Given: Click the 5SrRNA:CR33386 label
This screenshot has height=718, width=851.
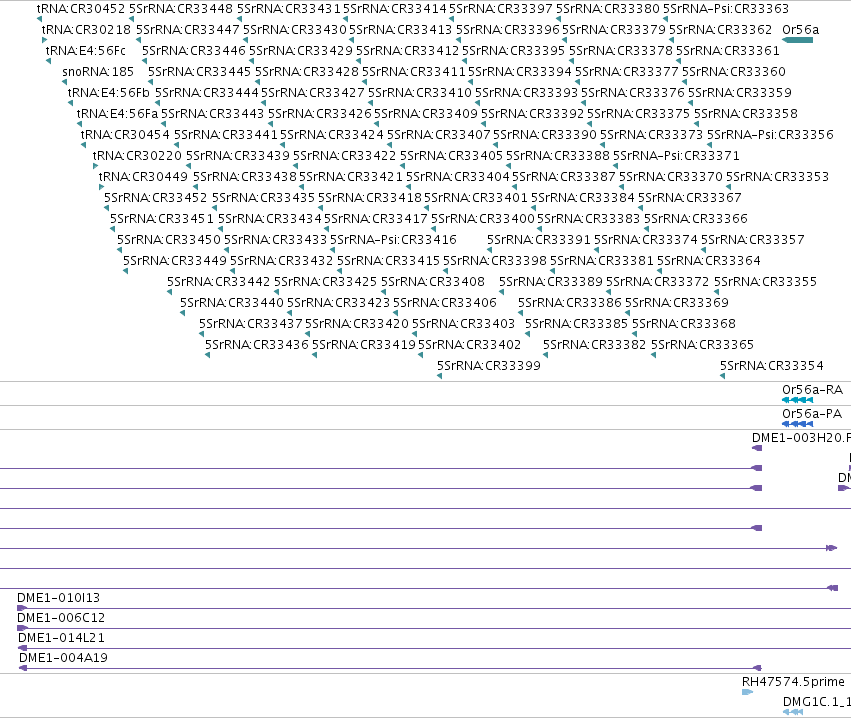Looking at the screenshot, I should [570, 303].
